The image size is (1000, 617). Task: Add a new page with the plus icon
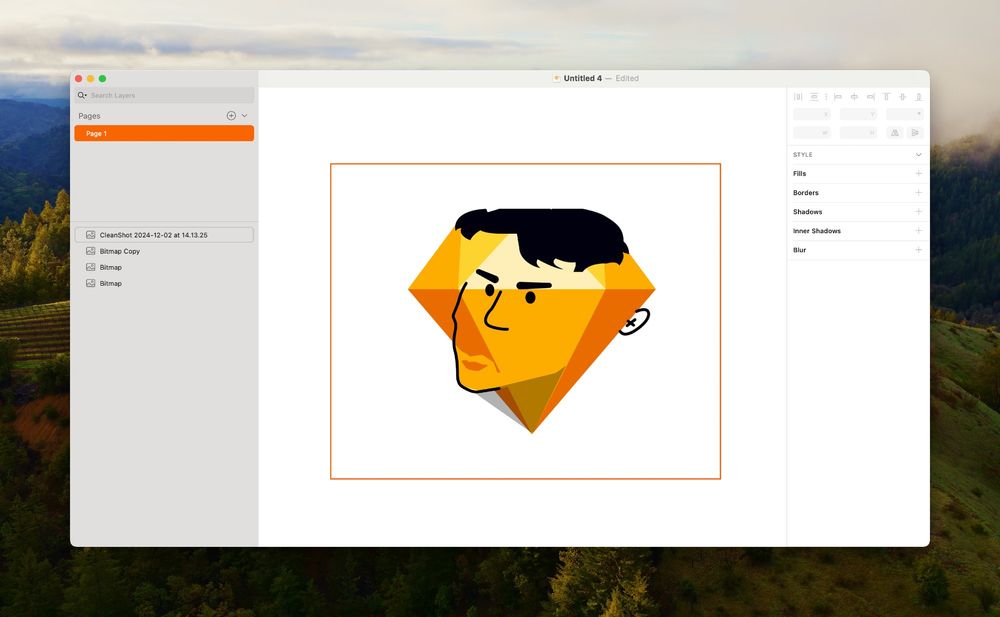point(231,115)
